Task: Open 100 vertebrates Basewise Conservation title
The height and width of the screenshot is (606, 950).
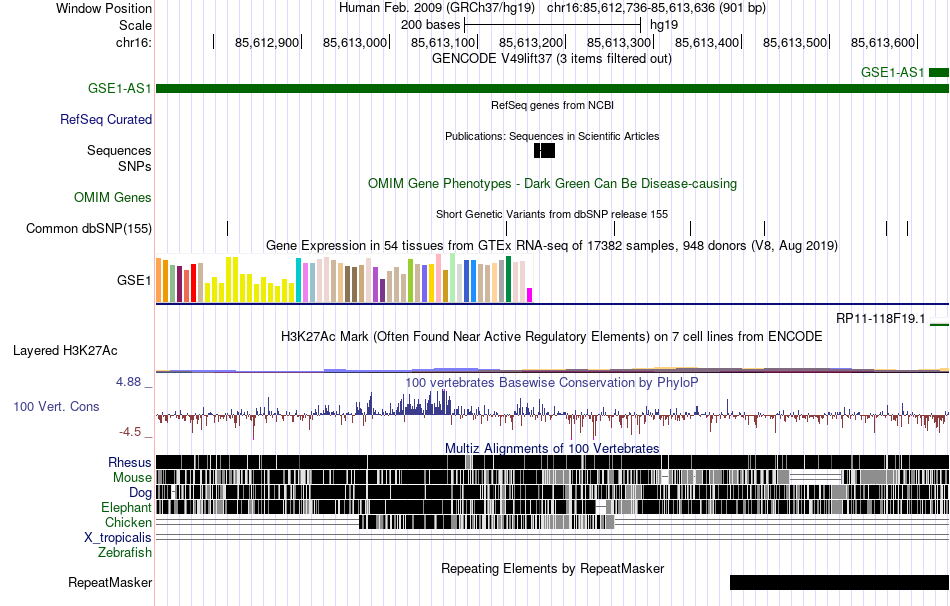Action: point(552,382)
